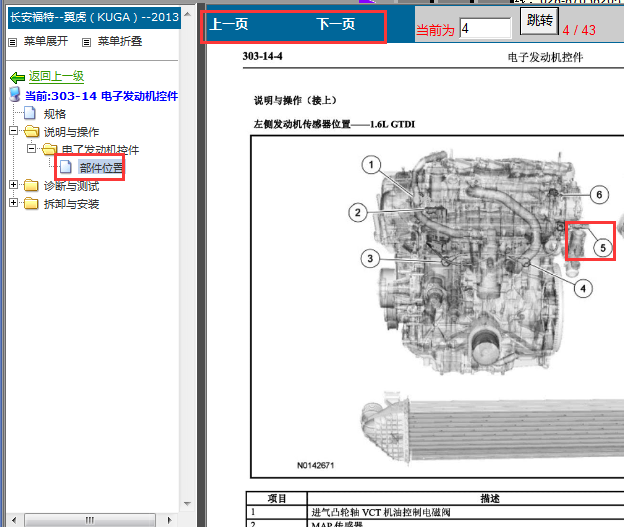Click sidebar horizontal scroll right arrow
Image resolution: width=624 pixels, height=527 pixels.
(170, 520)
